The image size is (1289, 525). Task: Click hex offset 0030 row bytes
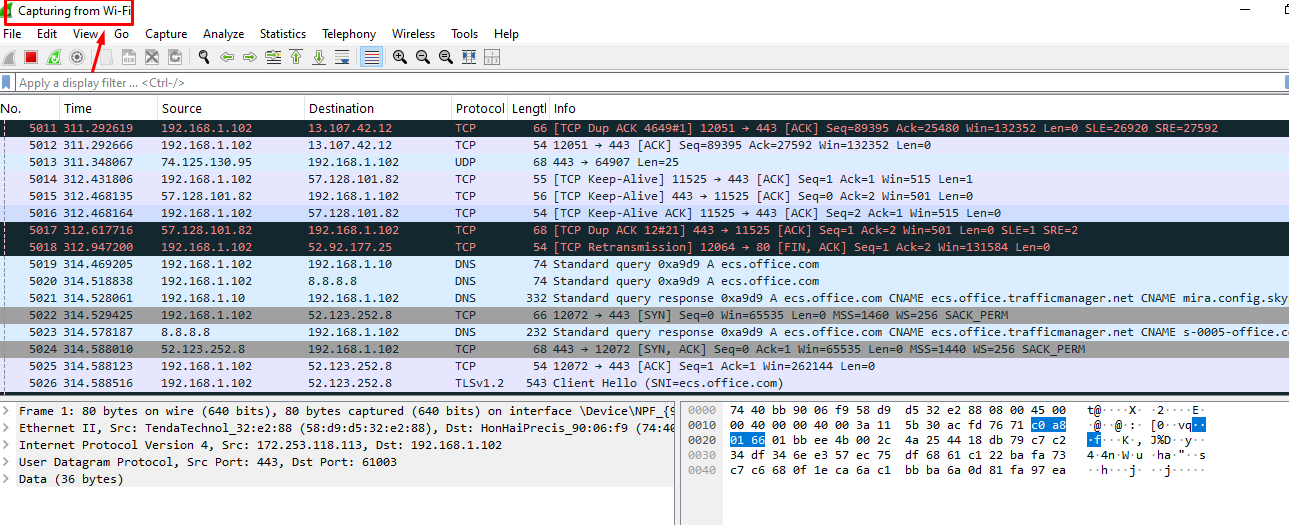pyautogui.click(x=898, y=454)
